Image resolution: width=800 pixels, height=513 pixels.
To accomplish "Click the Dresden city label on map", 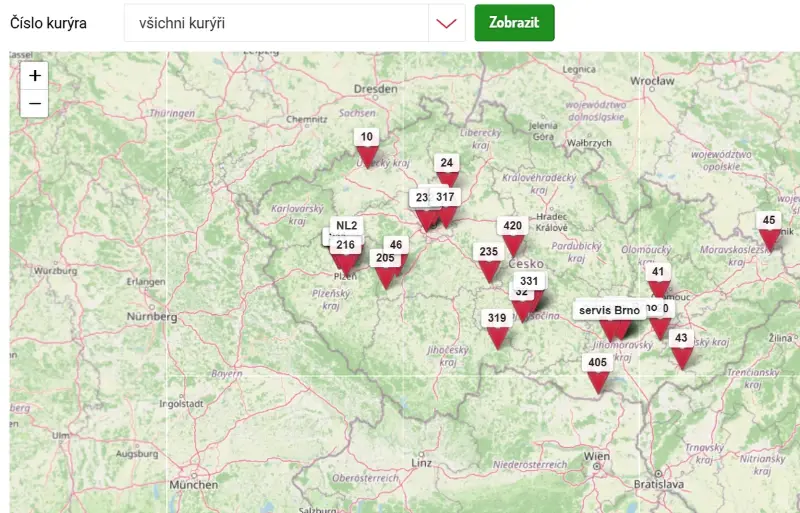I will 376,89.
